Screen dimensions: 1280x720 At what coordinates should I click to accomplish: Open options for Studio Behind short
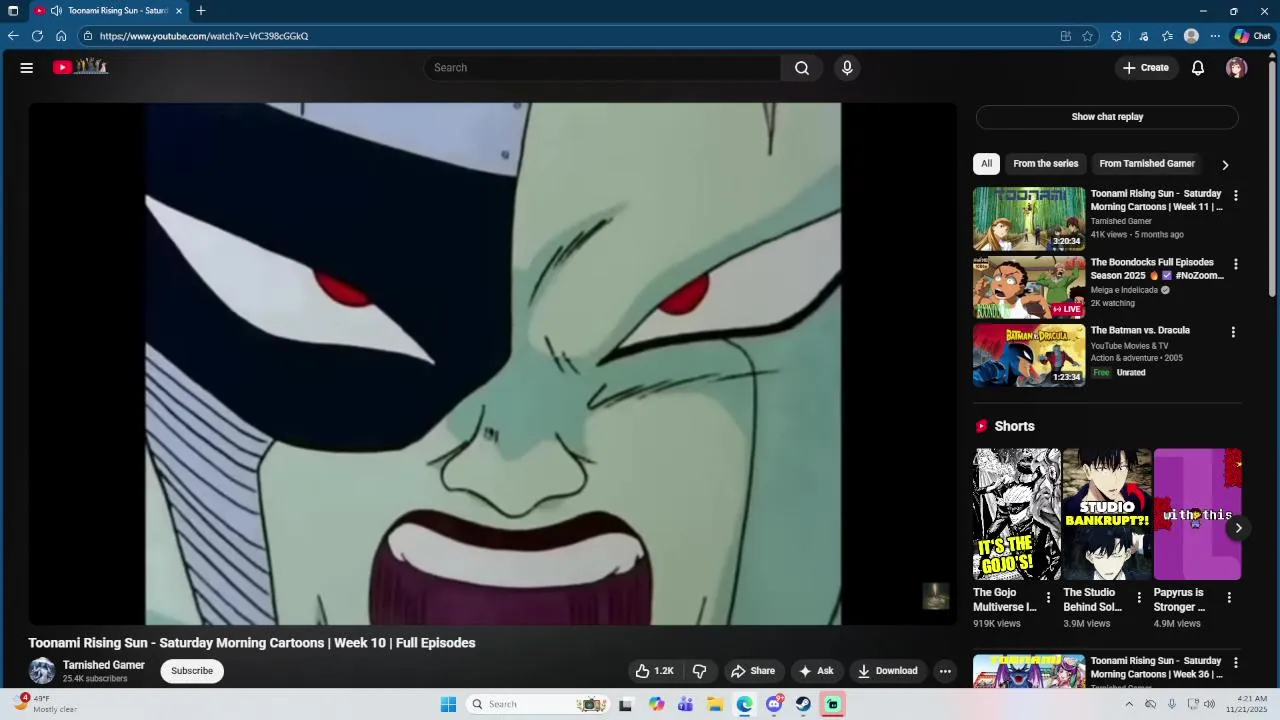tap(1138, 598)
